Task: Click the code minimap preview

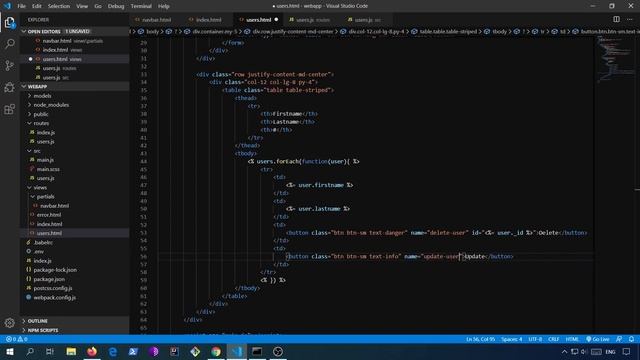Action: pyautogui.click(x=615, y=60)
